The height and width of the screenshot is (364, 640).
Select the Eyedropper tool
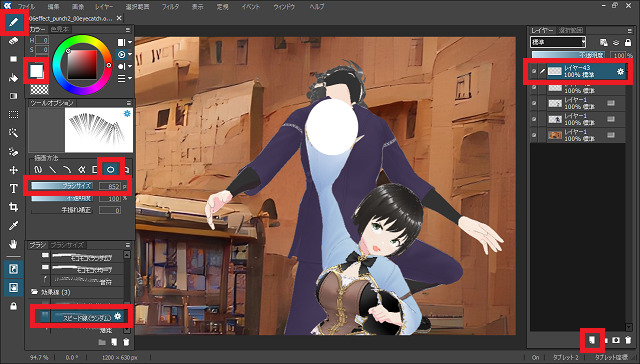(13, 225)
